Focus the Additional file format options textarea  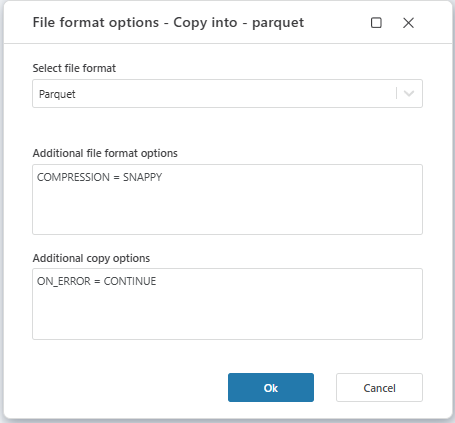coord(227,199)
